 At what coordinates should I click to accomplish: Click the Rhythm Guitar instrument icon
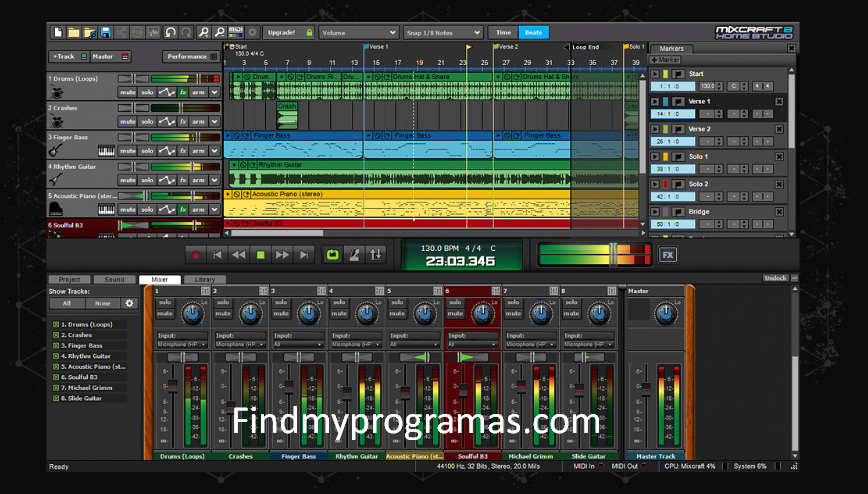click(x=56, y=179)
